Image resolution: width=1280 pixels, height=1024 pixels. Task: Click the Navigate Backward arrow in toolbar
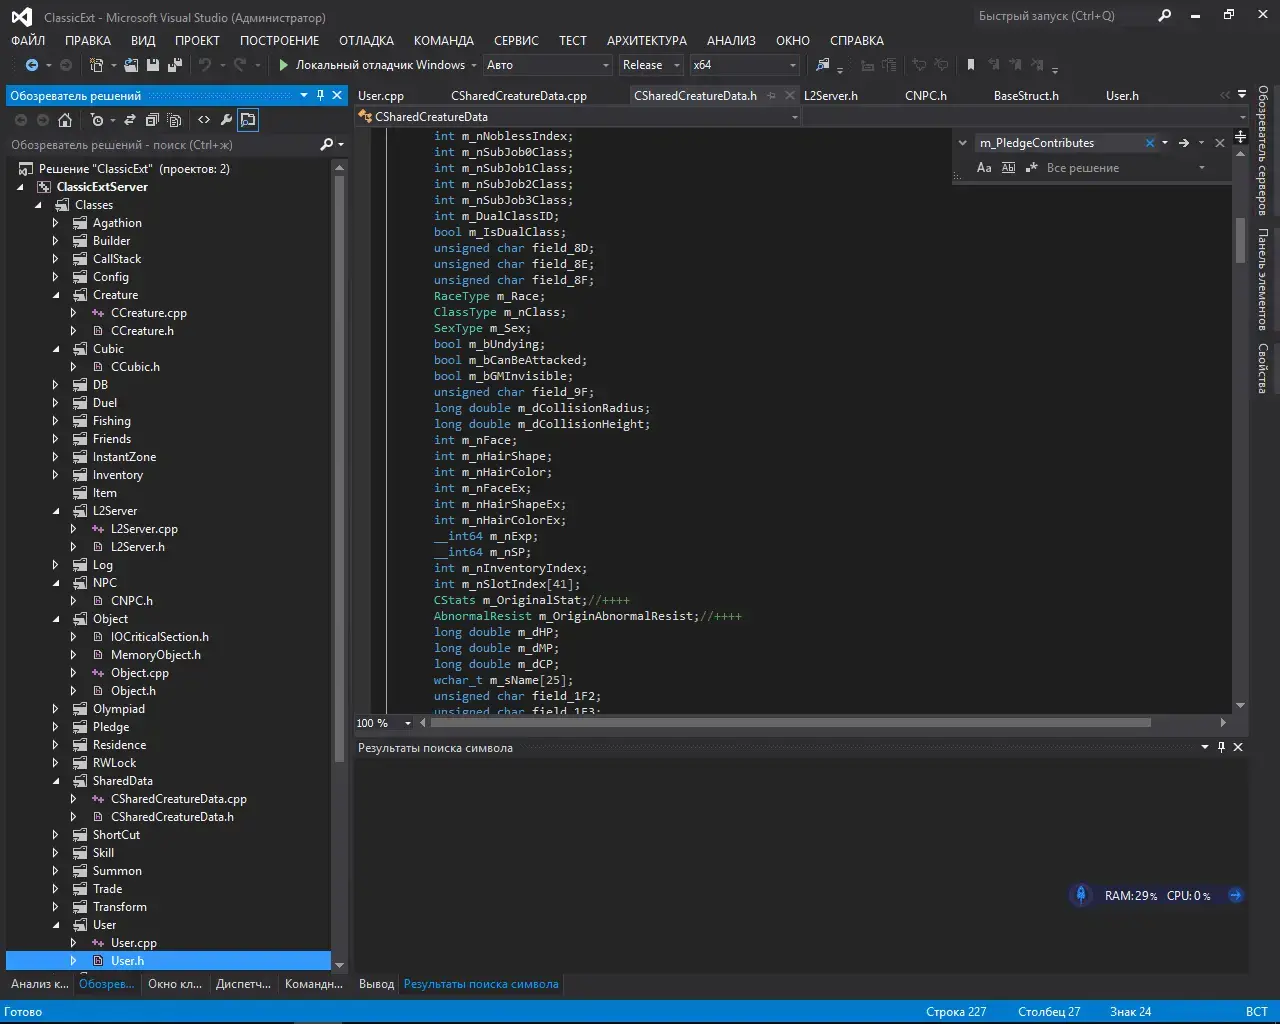(x=32, y=65)
